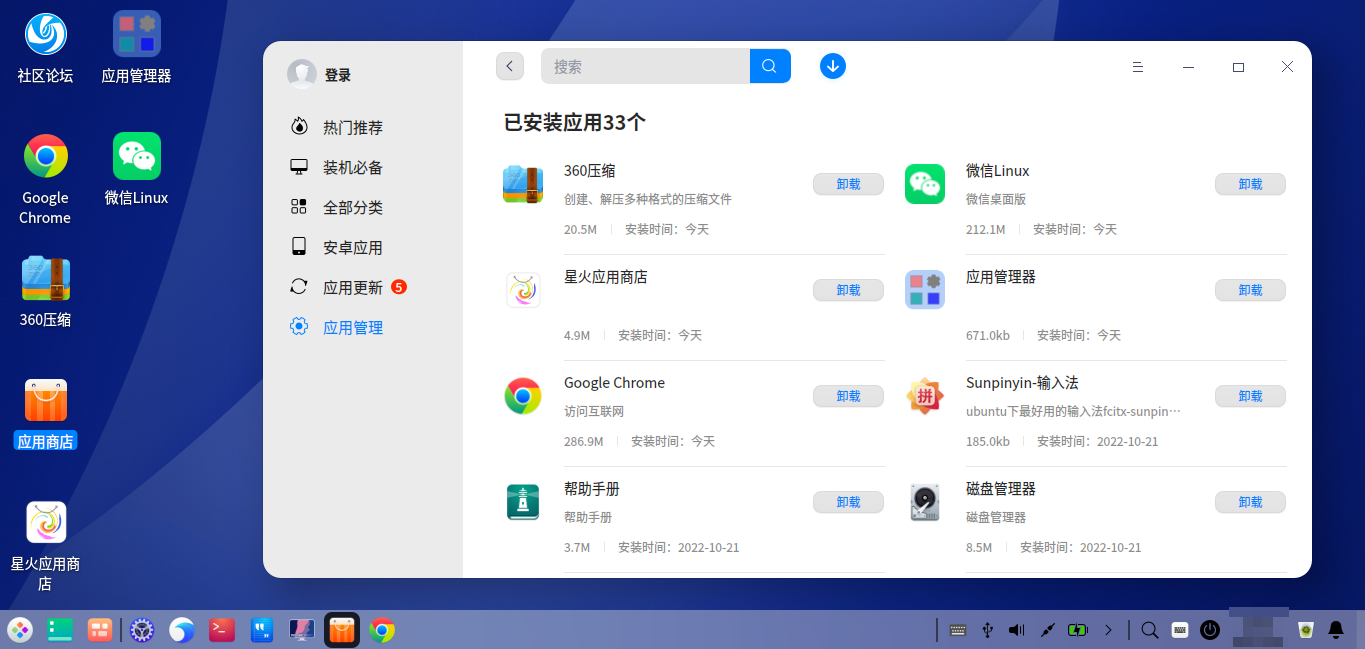Click the search magnifier icon
Image resolution: width=1365 pixels, height=649 pixels.
click(769, 65)
